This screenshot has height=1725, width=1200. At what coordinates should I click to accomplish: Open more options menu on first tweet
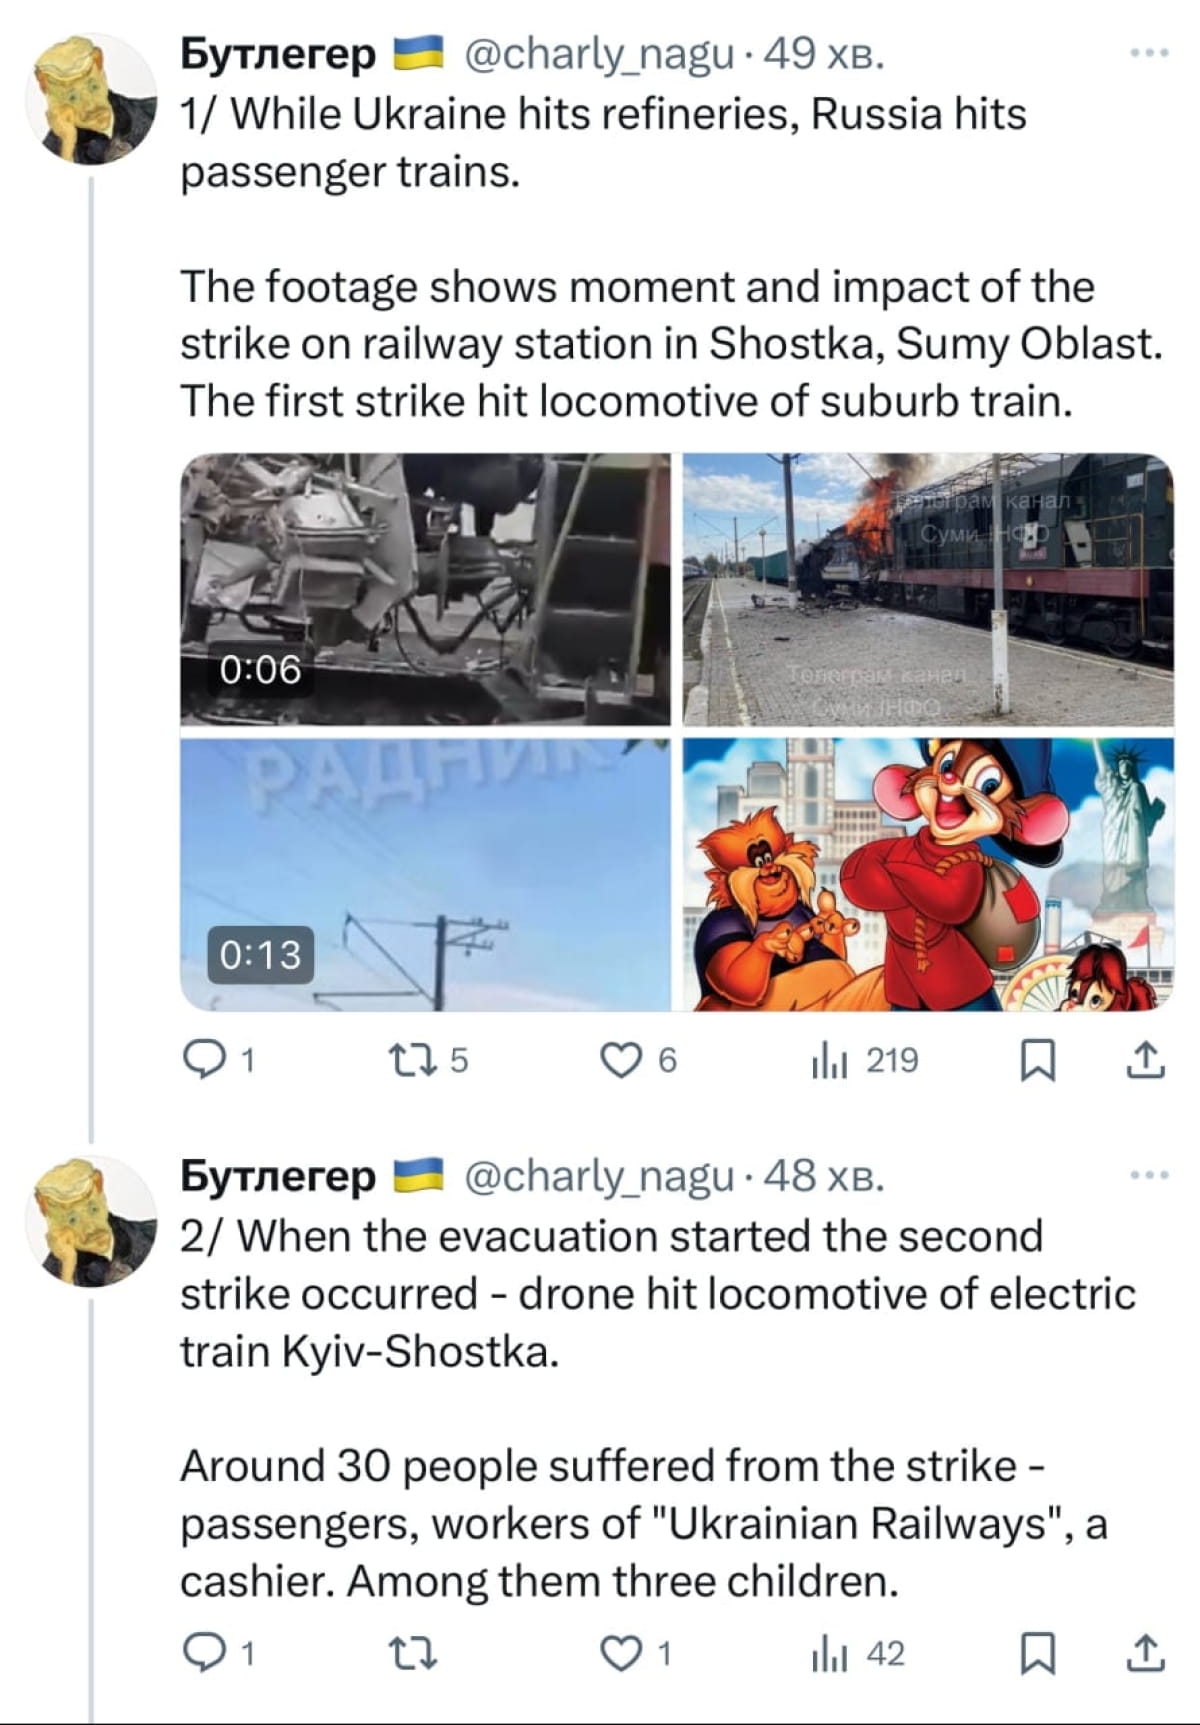point(1149,53)
